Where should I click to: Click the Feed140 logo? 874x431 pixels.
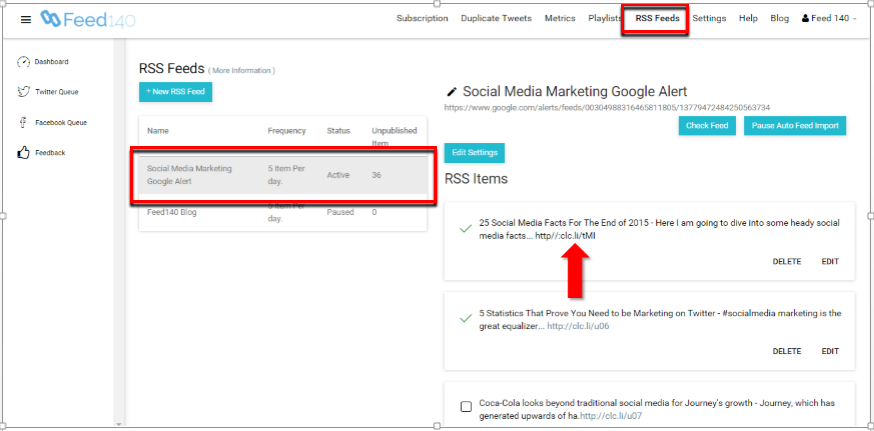[x=88, y=20]
